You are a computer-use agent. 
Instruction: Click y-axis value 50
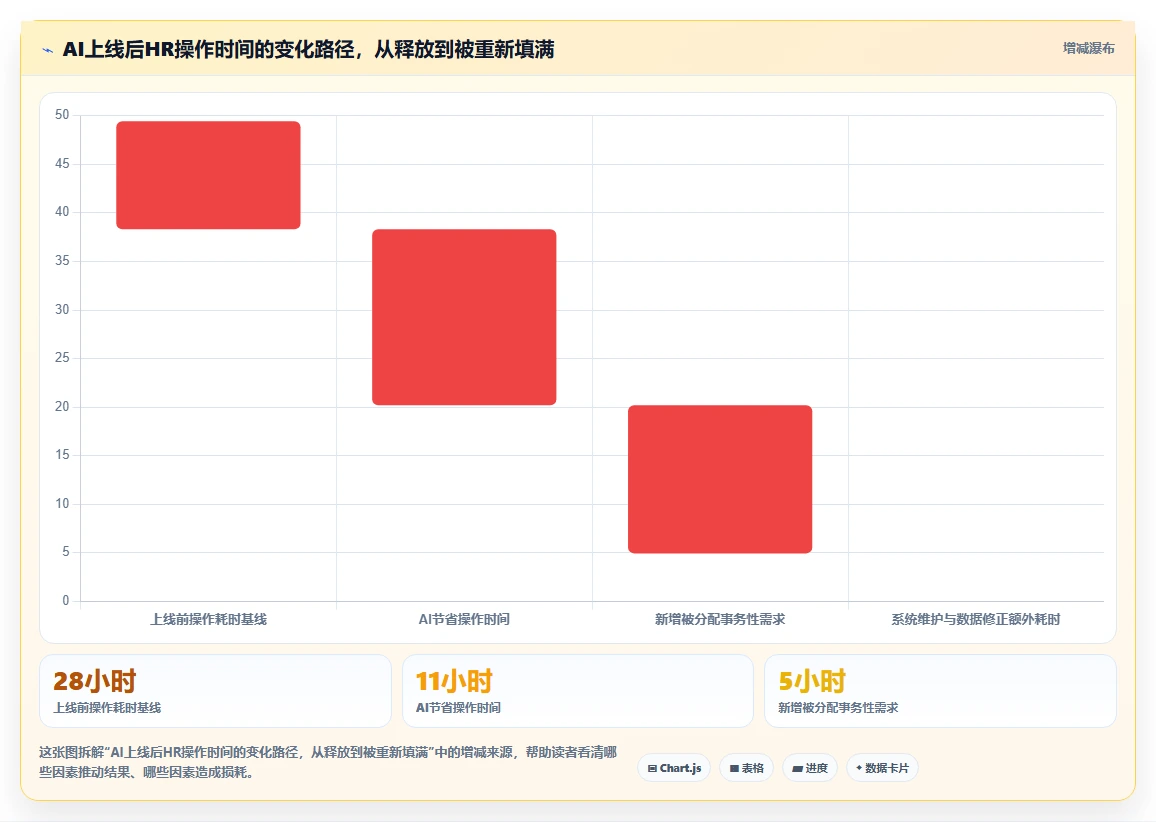click(x=62, y=114)
